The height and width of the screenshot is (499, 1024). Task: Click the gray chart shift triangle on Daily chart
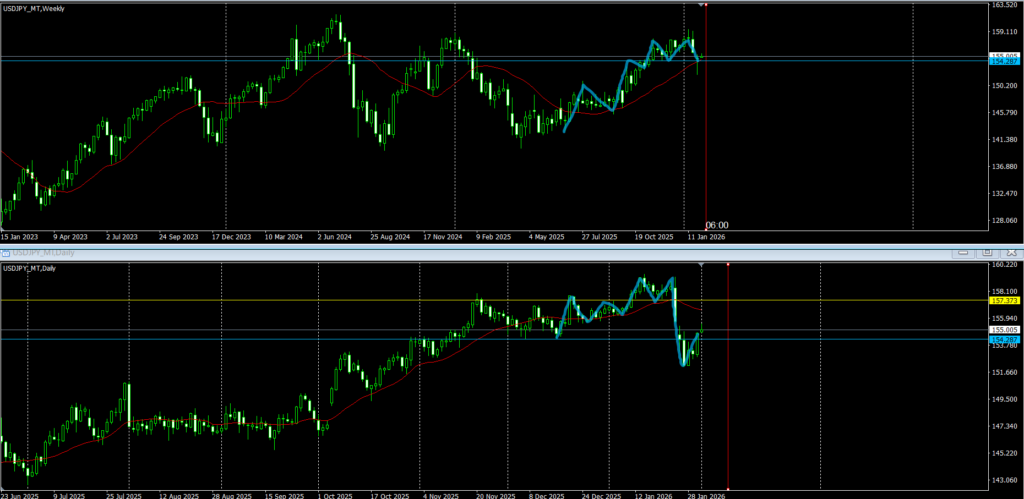700,265
